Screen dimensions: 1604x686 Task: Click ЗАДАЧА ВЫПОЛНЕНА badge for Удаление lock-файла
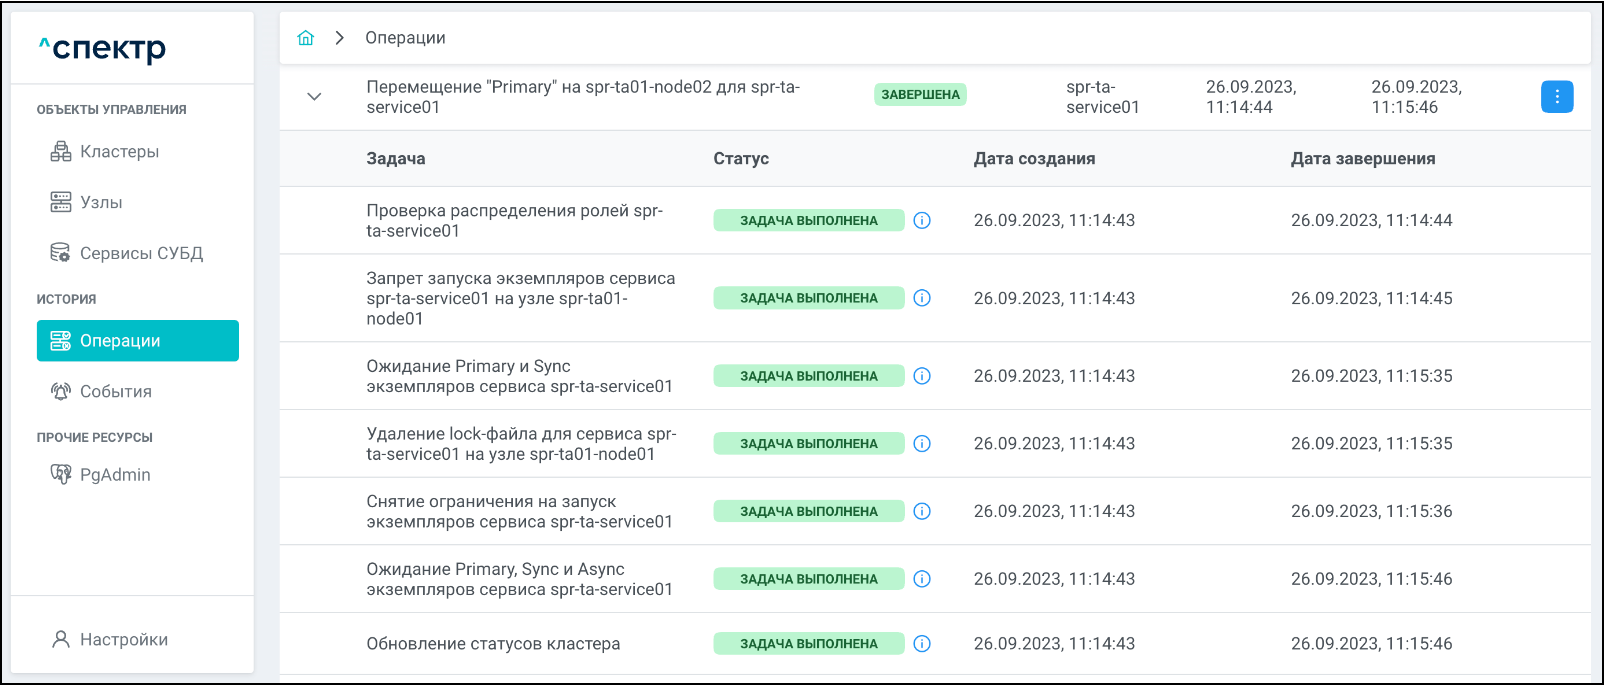click(x=809, y=444)
